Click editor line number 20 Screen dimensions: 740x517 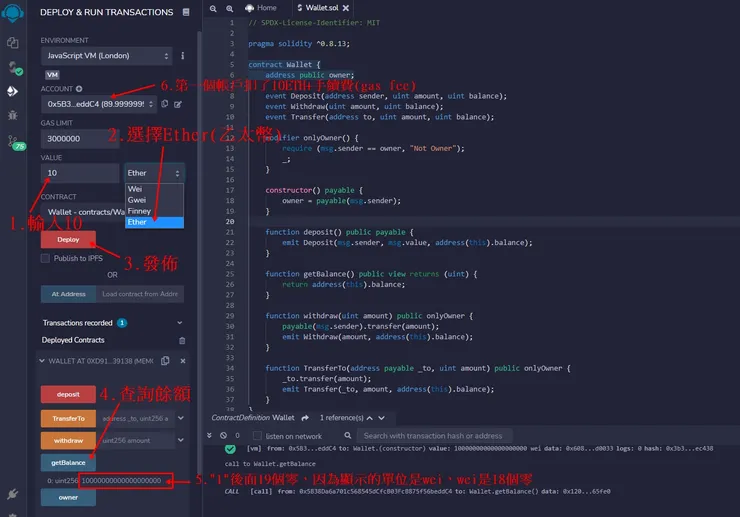point(229,221)
